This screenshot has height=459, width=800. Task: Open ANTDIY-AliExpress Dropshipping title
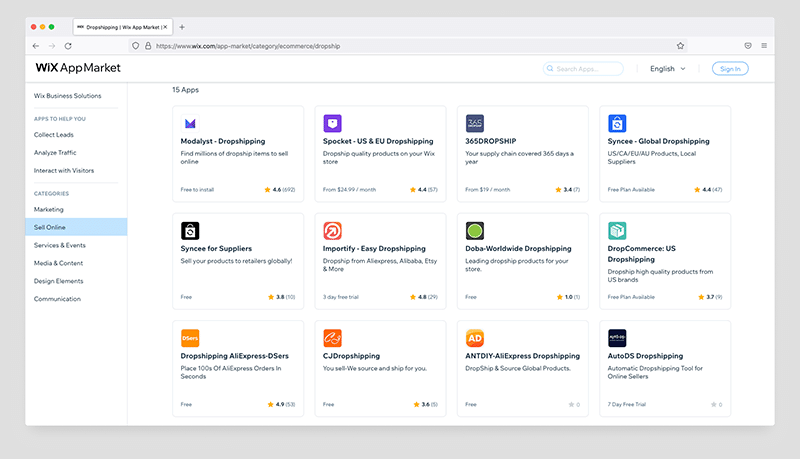pyautogui.click(x=522, y=356)
